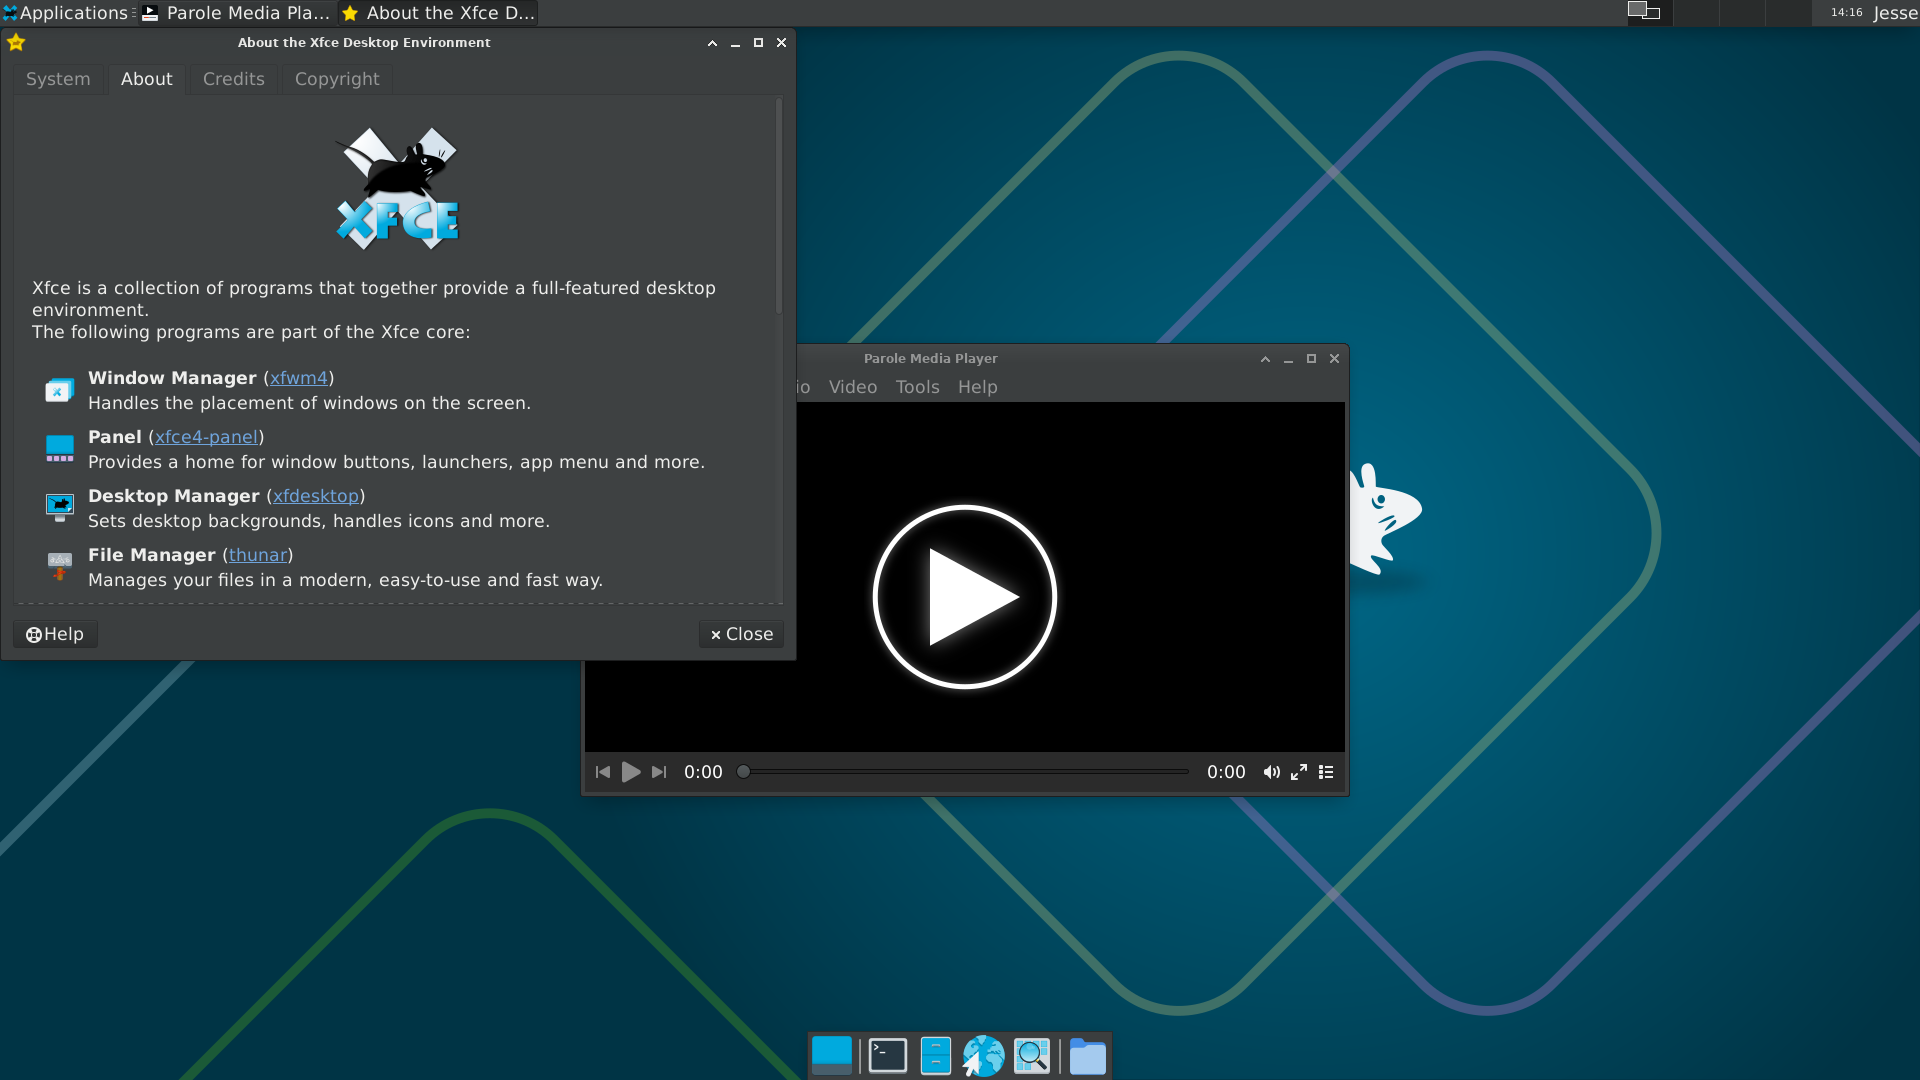1920x1080 pixels.
Task: Click the Parole seek bar track
Action: [965, 771]
